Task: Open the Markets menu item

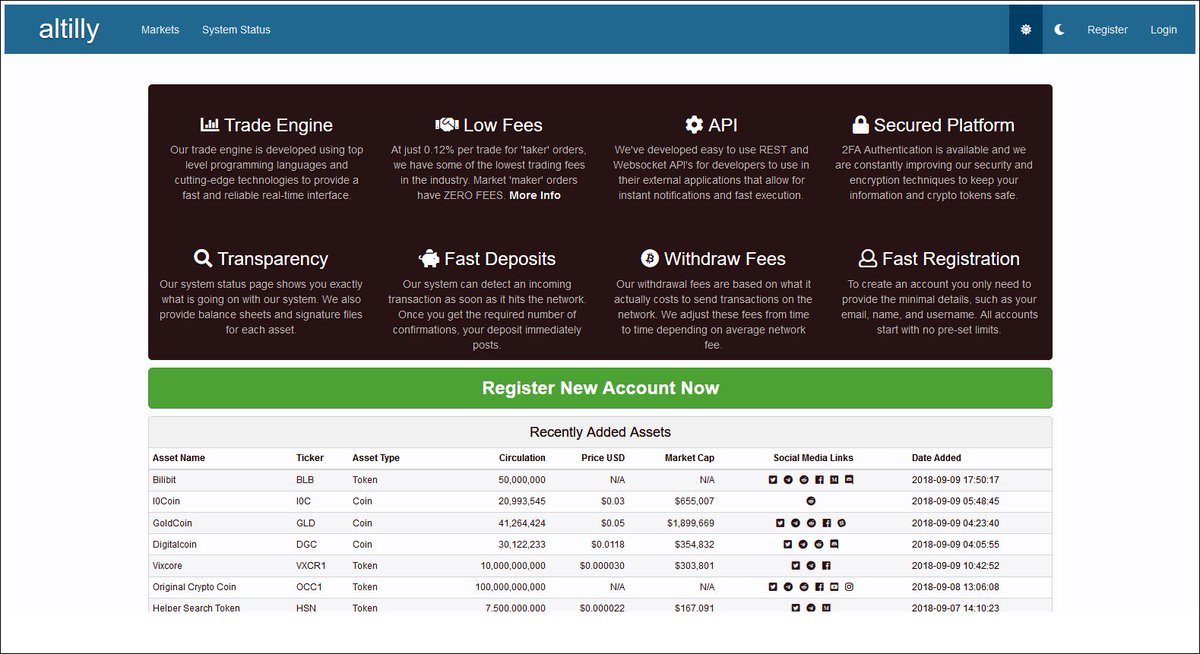Action: (x=160, y=30)
